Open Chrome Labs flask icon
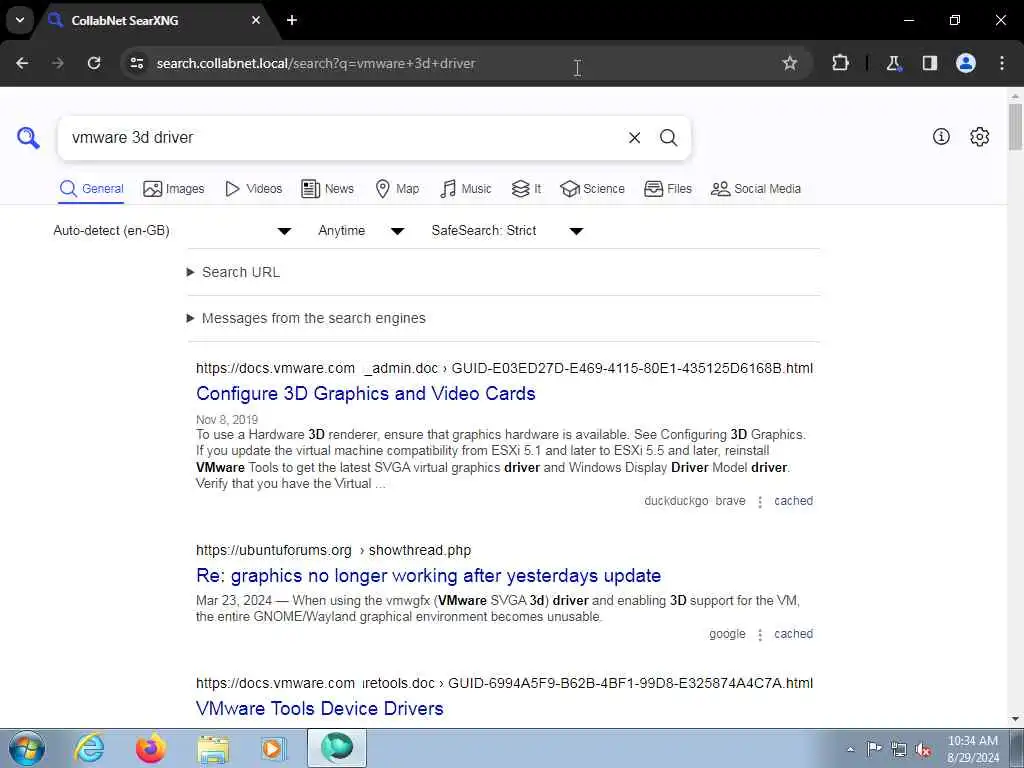1024x768 pixels. tap(893, 63)
